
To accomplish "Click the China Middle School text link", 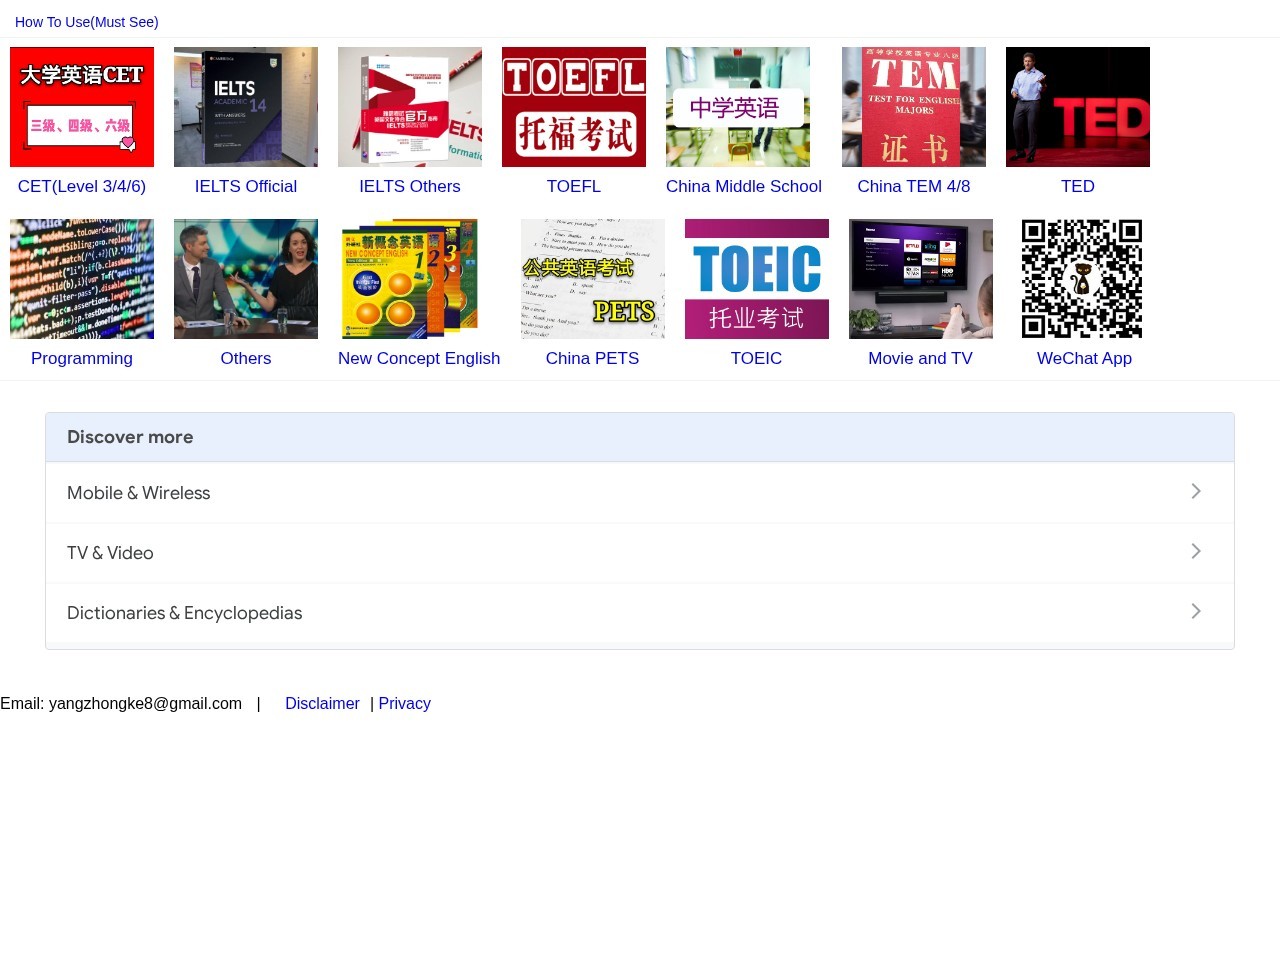I will pos(744,186).
